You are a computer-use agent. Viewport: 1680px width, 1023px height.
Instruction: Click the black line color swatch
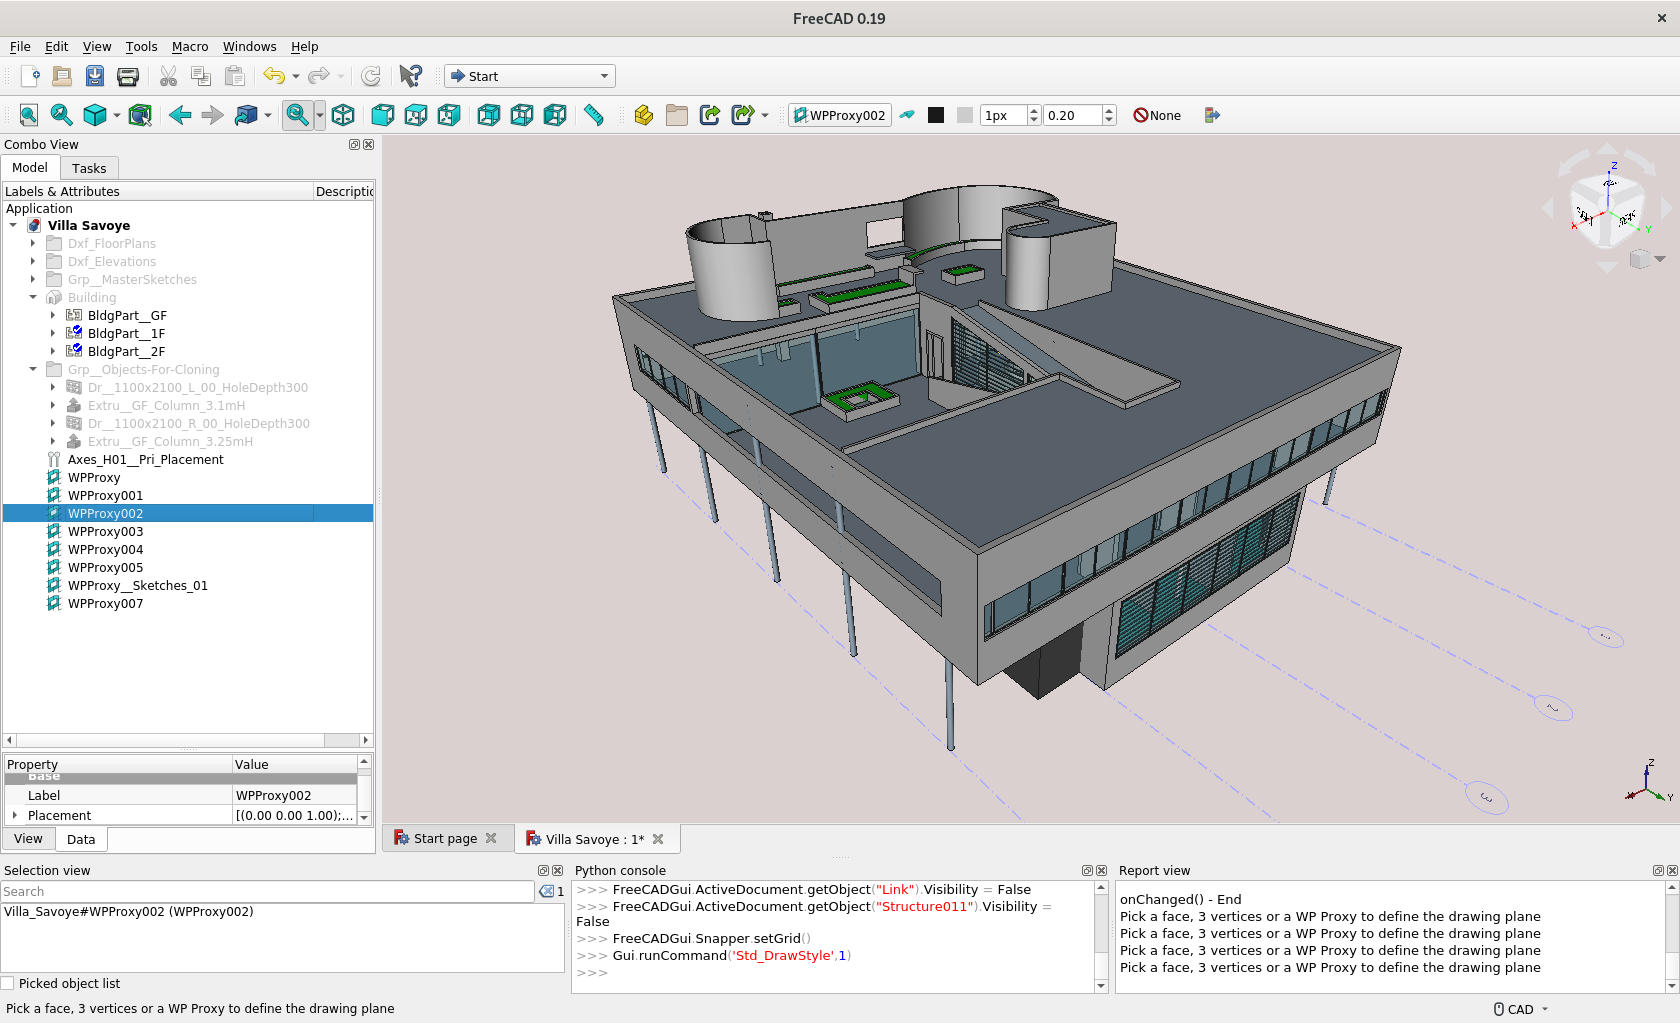click(x=936, y=115)
